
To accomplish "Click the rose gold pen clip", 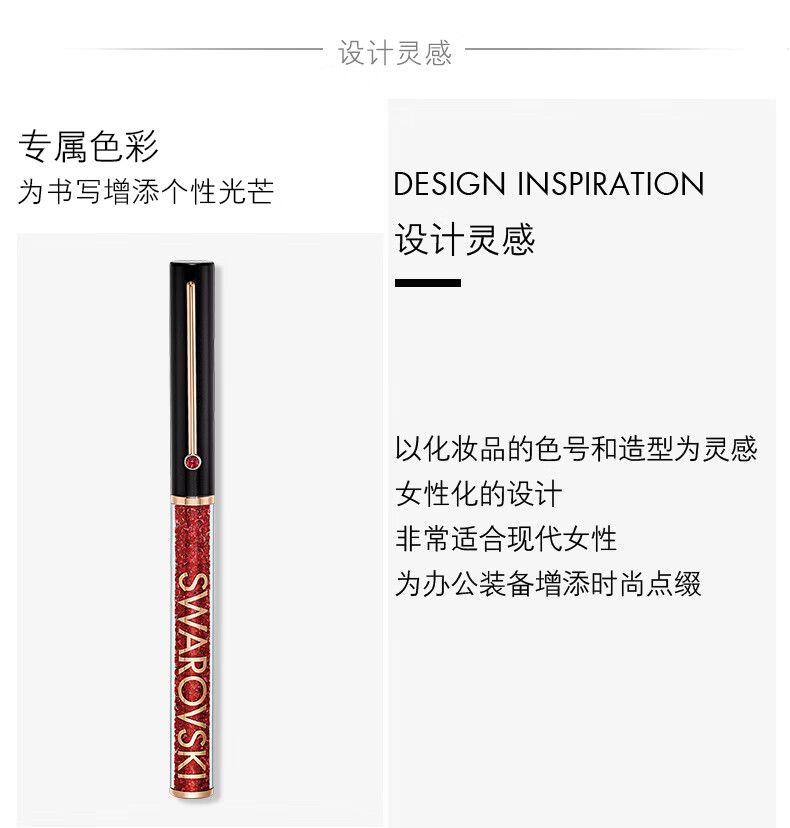I will click(x=191, y=369).
